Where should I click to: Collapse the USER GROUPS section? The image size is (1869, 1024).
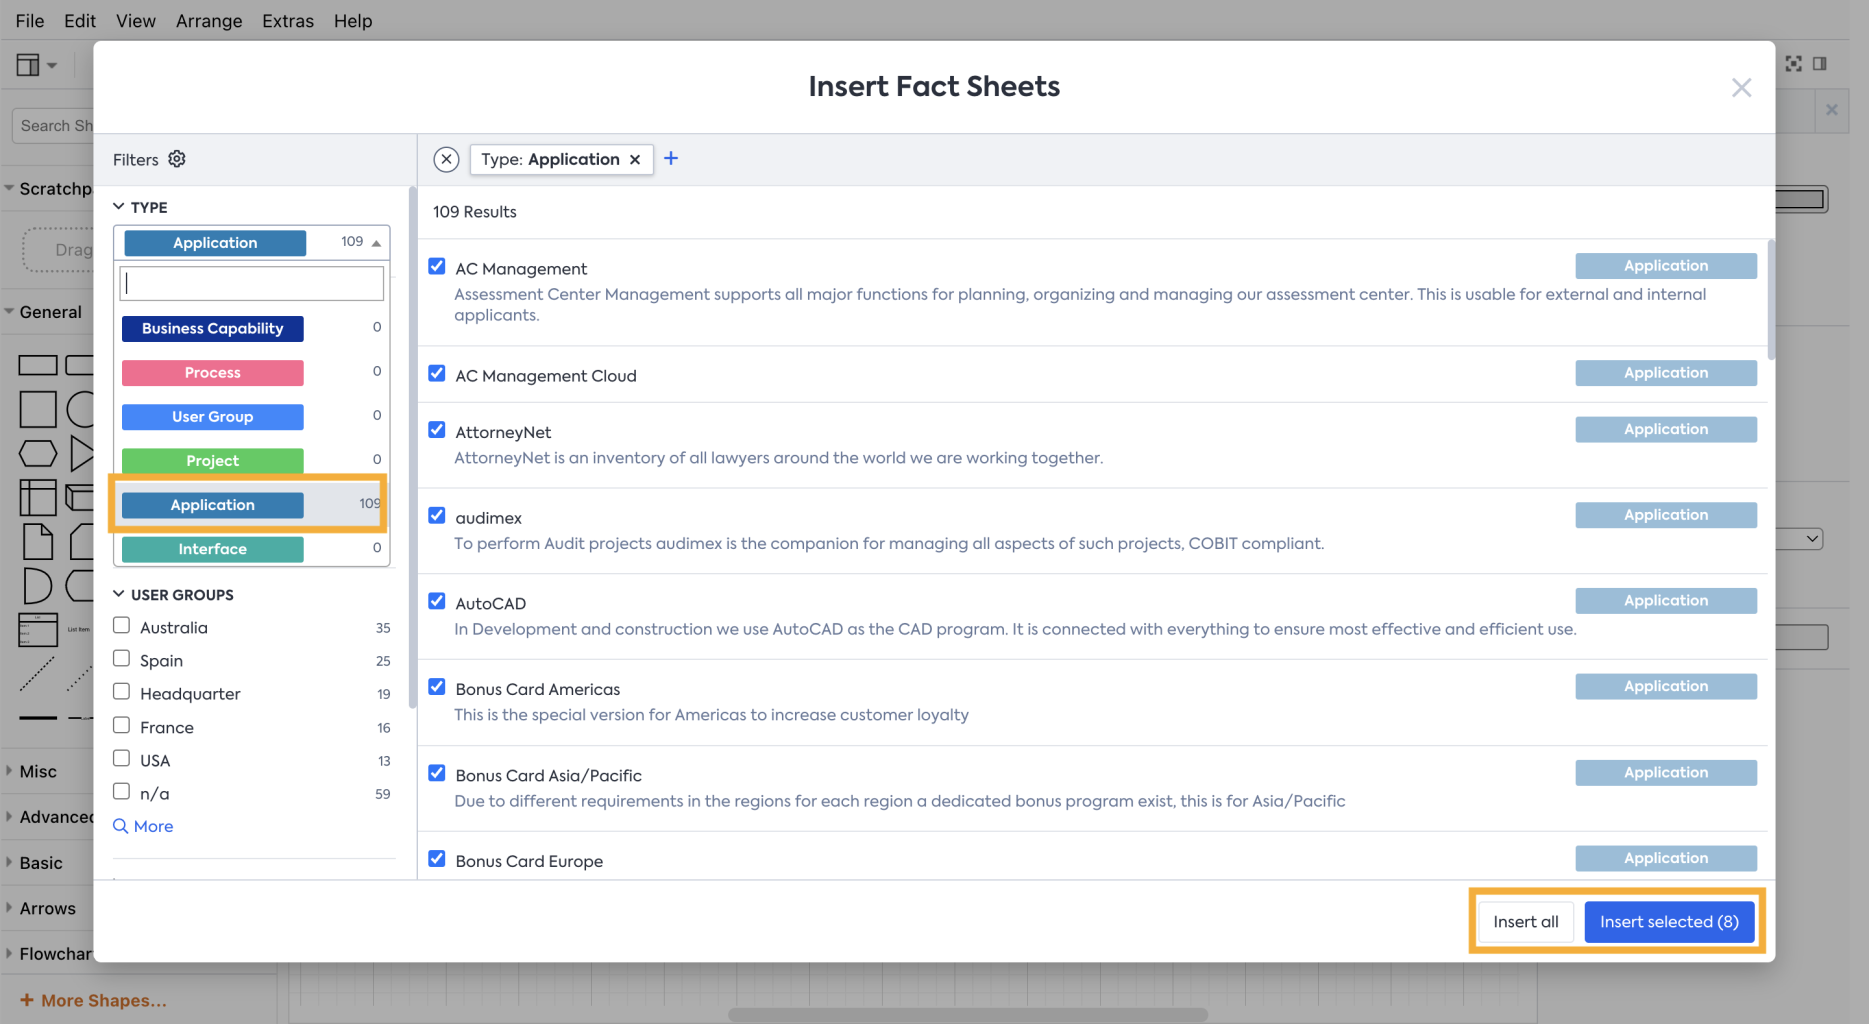click(119, 594)
